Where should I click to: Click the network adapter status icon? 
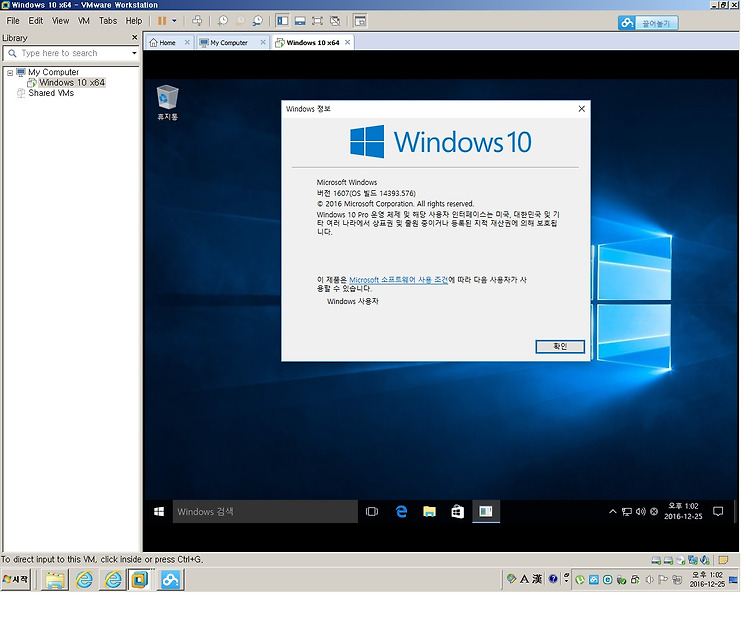tap(693, 560)
